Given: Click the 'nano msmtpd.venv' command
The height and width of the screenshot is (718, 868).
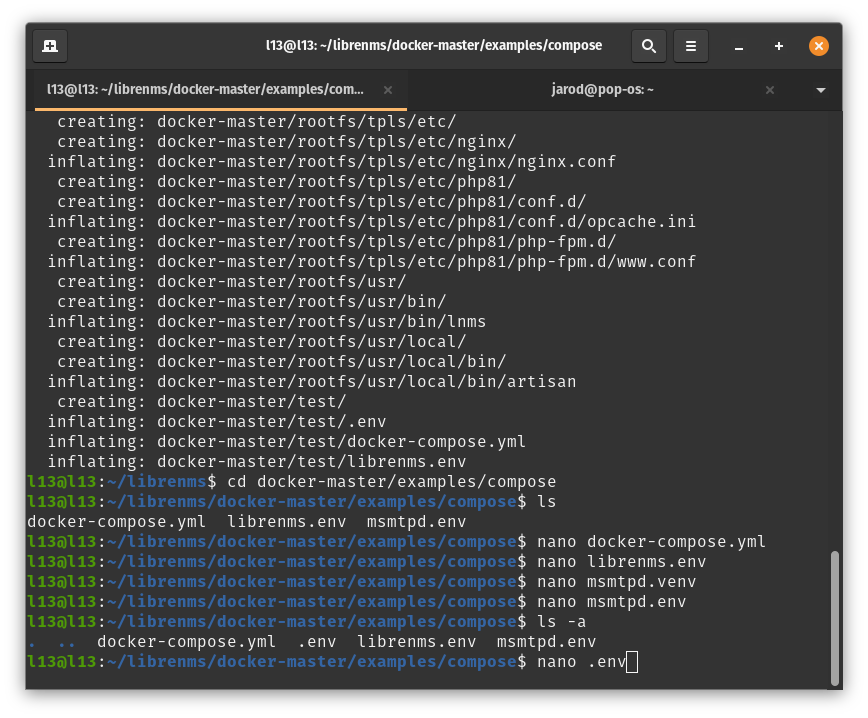Looking at the screenshot, I should click(x=616, y=582).
